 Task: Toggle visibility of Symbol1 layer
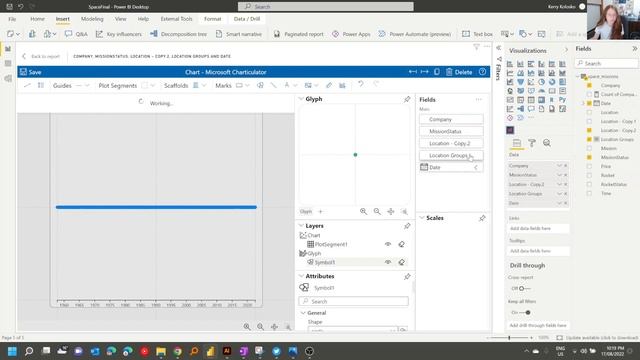(388, 262)
